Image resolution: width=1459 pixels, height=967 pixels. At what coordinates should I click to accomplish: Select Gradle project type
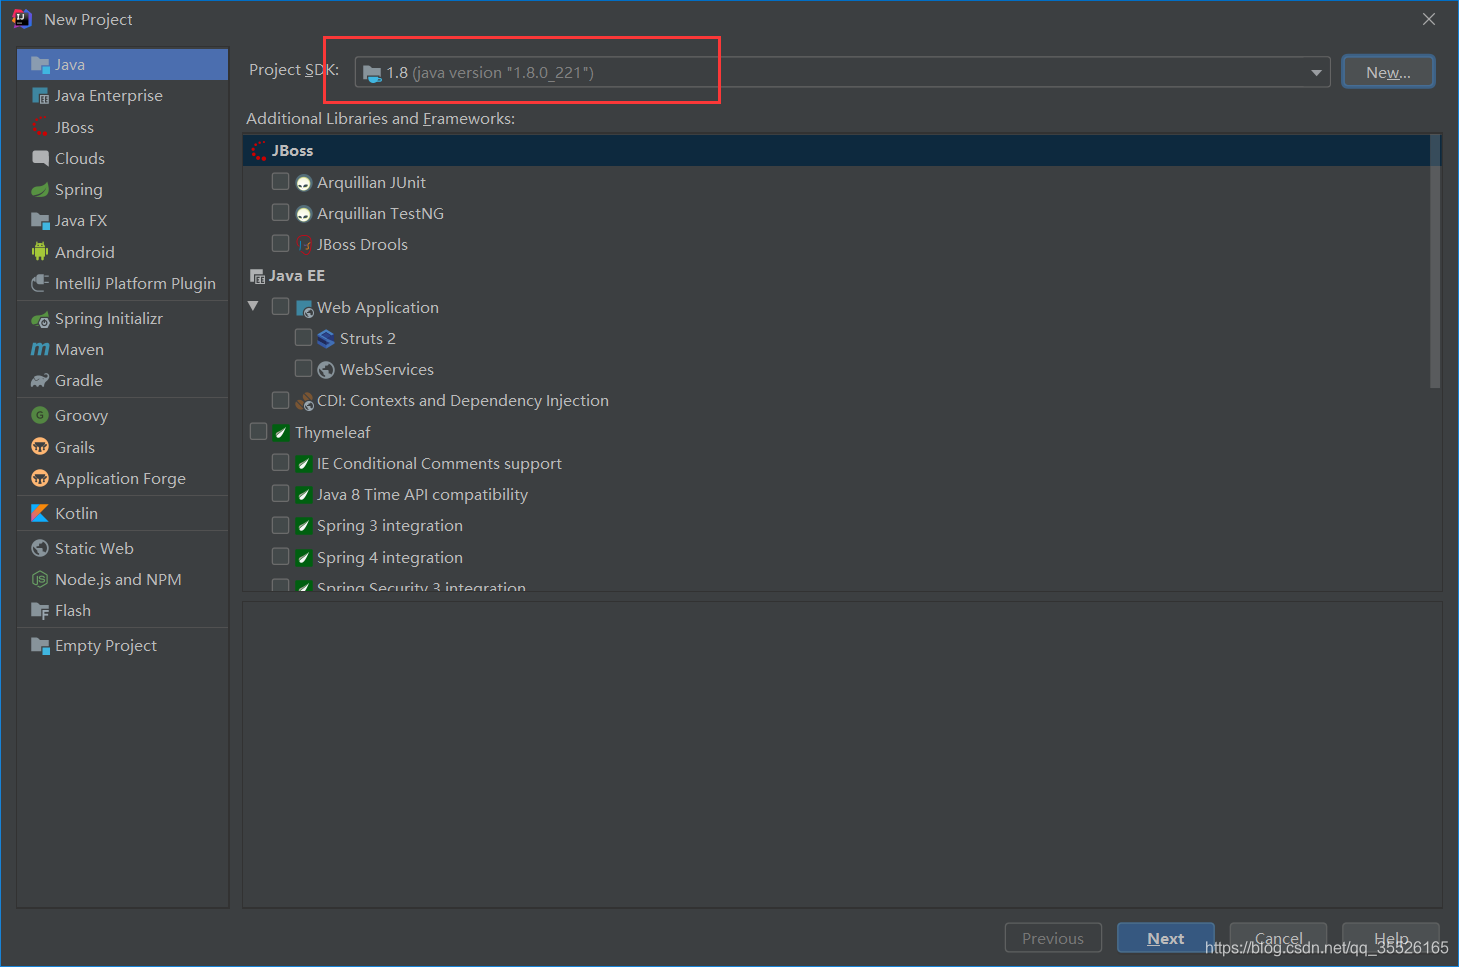122,381
